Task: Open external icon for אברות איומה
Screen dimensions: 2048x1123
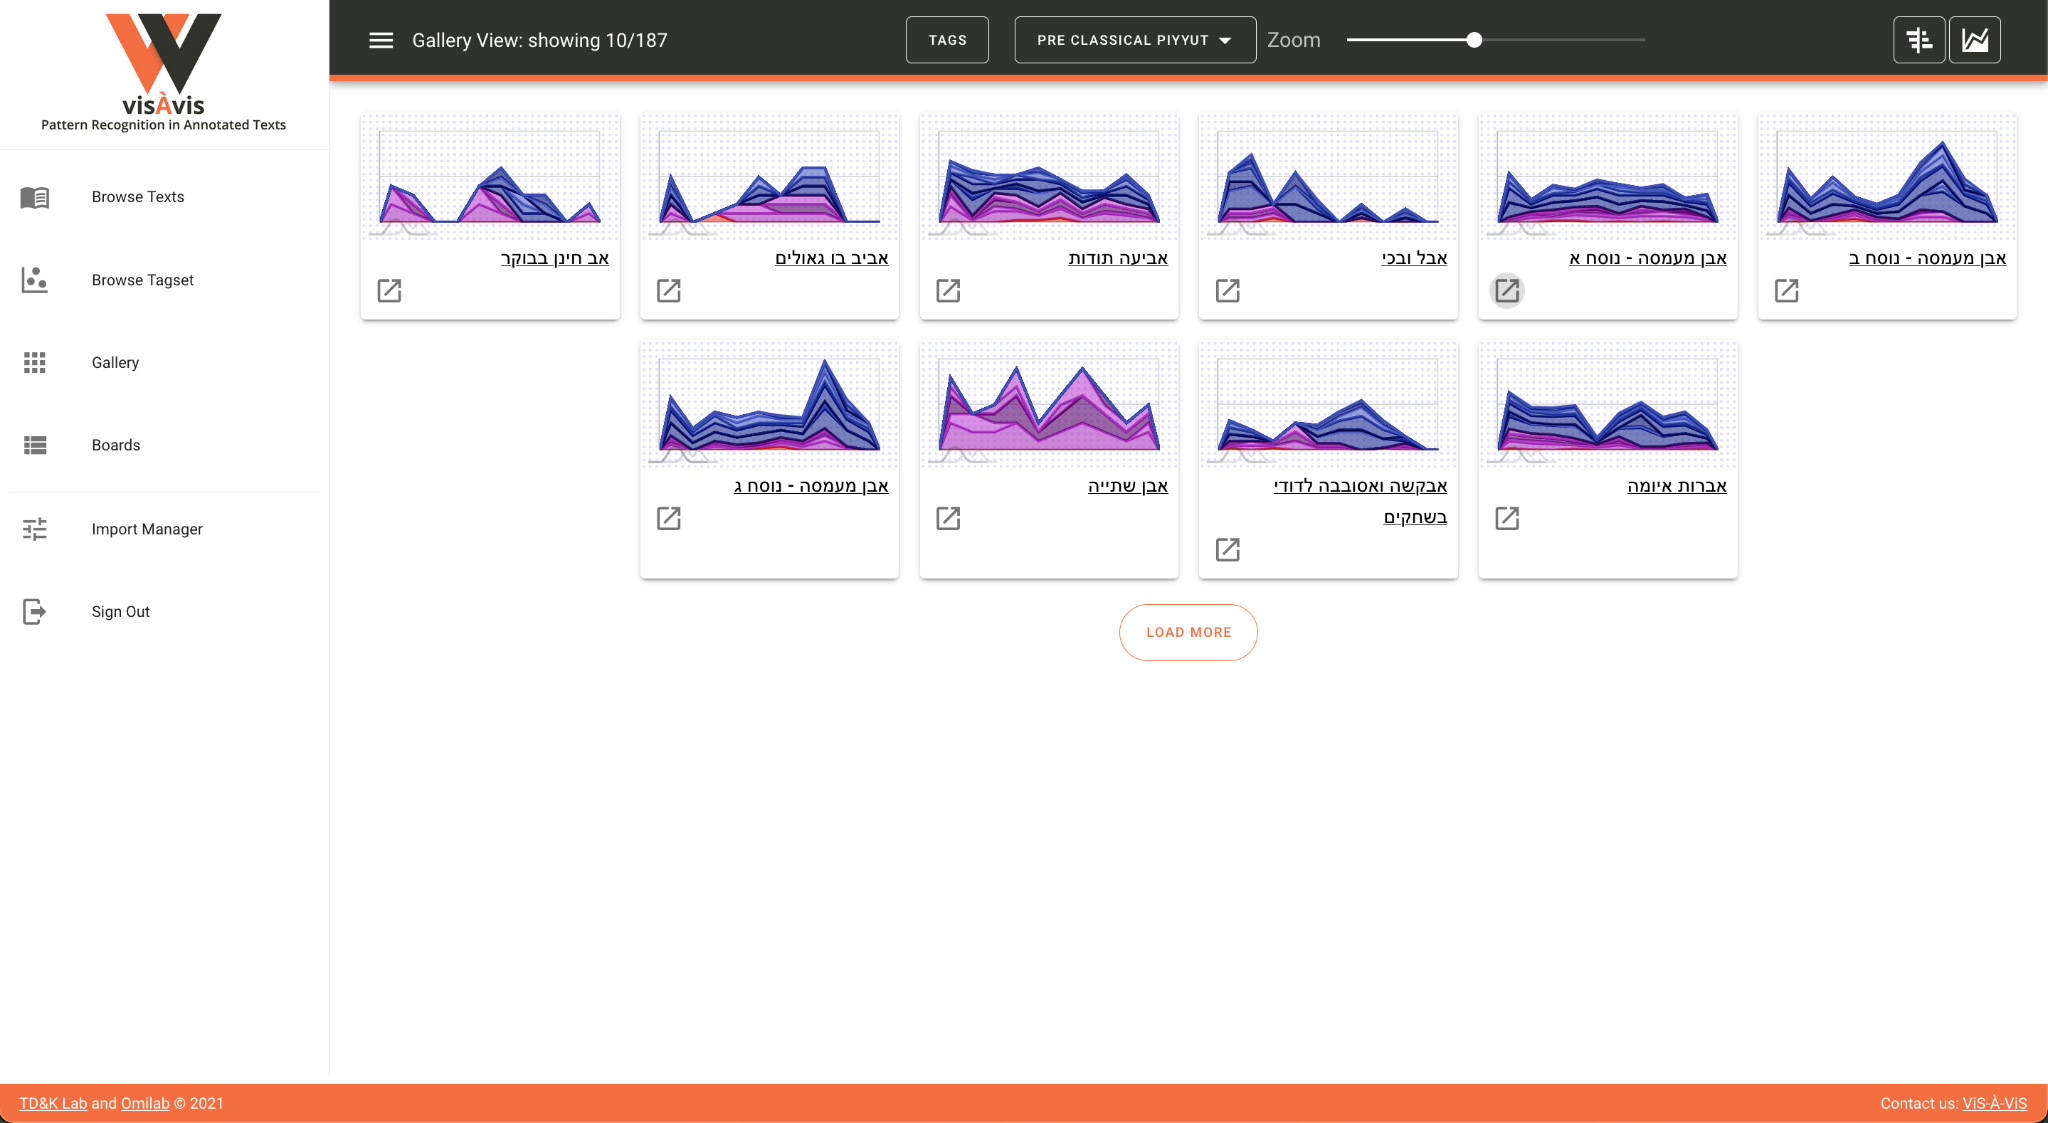Action: pyautogui.click(x=1507, y=518)
